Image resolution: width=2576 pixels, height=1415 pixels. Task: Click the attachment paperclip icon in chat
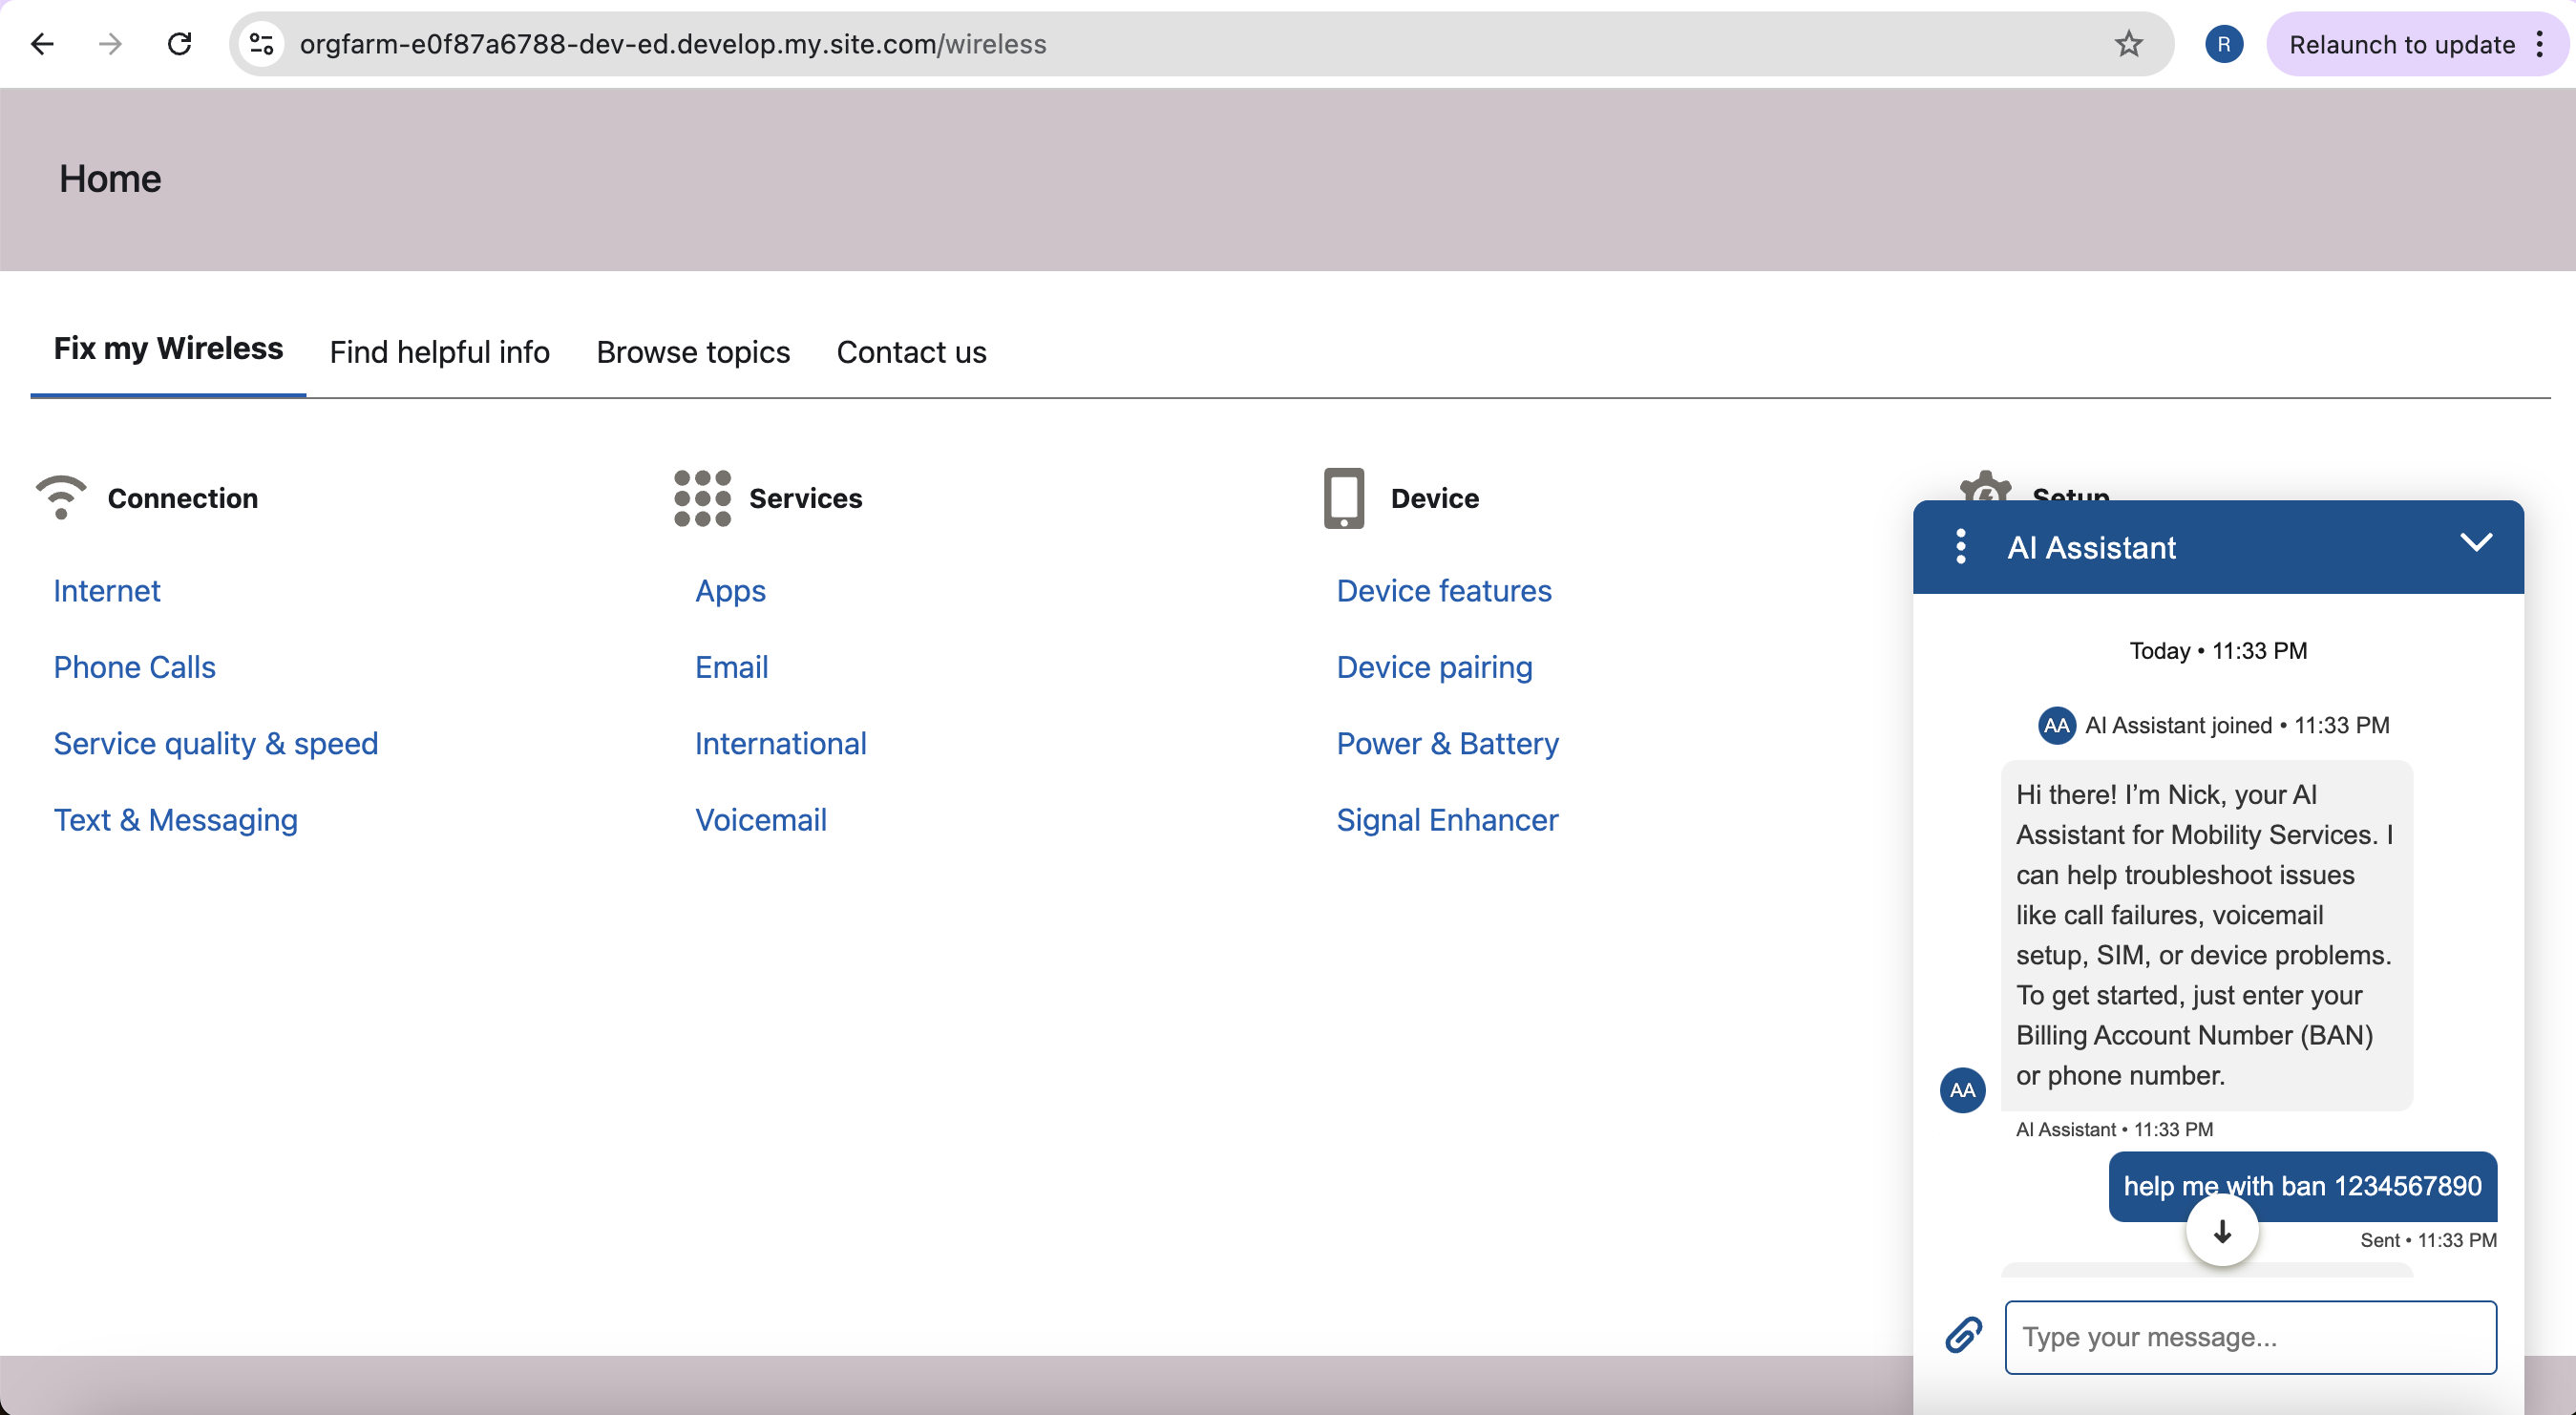pyautogui.click(x=1963, y=1335)
